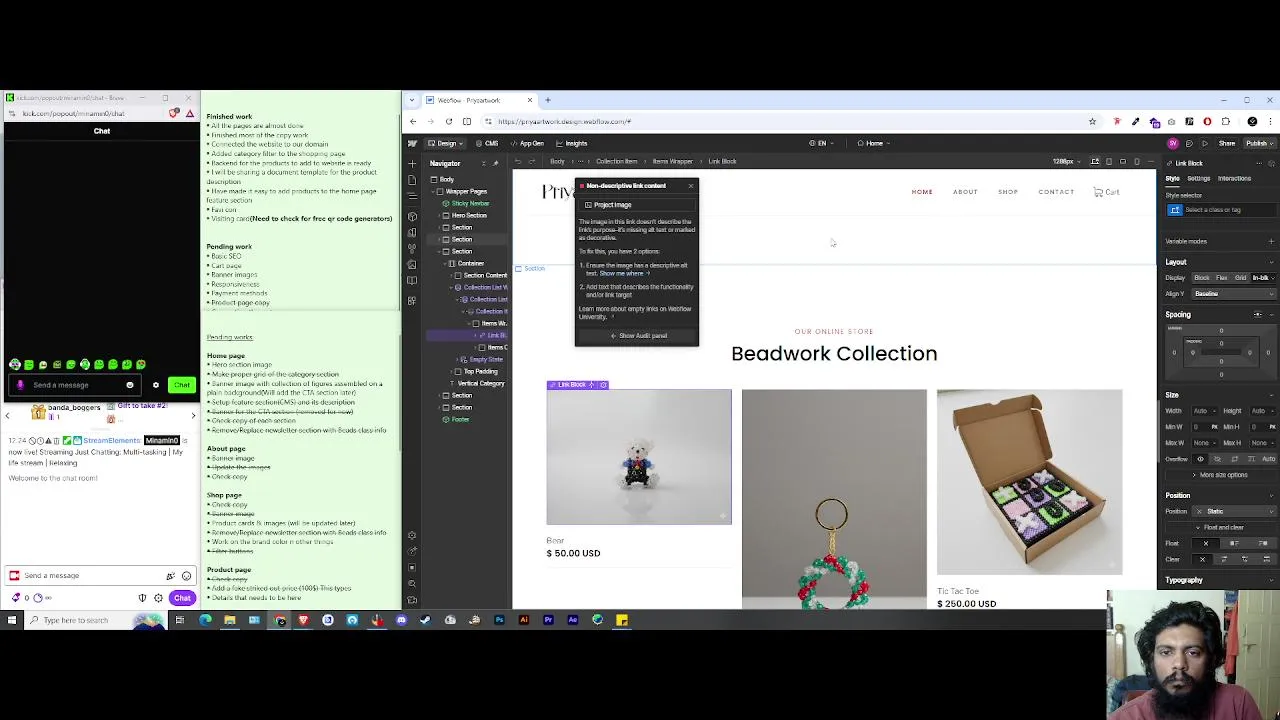Click SHOP in site navigation
This screenshot has width=1280, height=720.
(1008, 192)
